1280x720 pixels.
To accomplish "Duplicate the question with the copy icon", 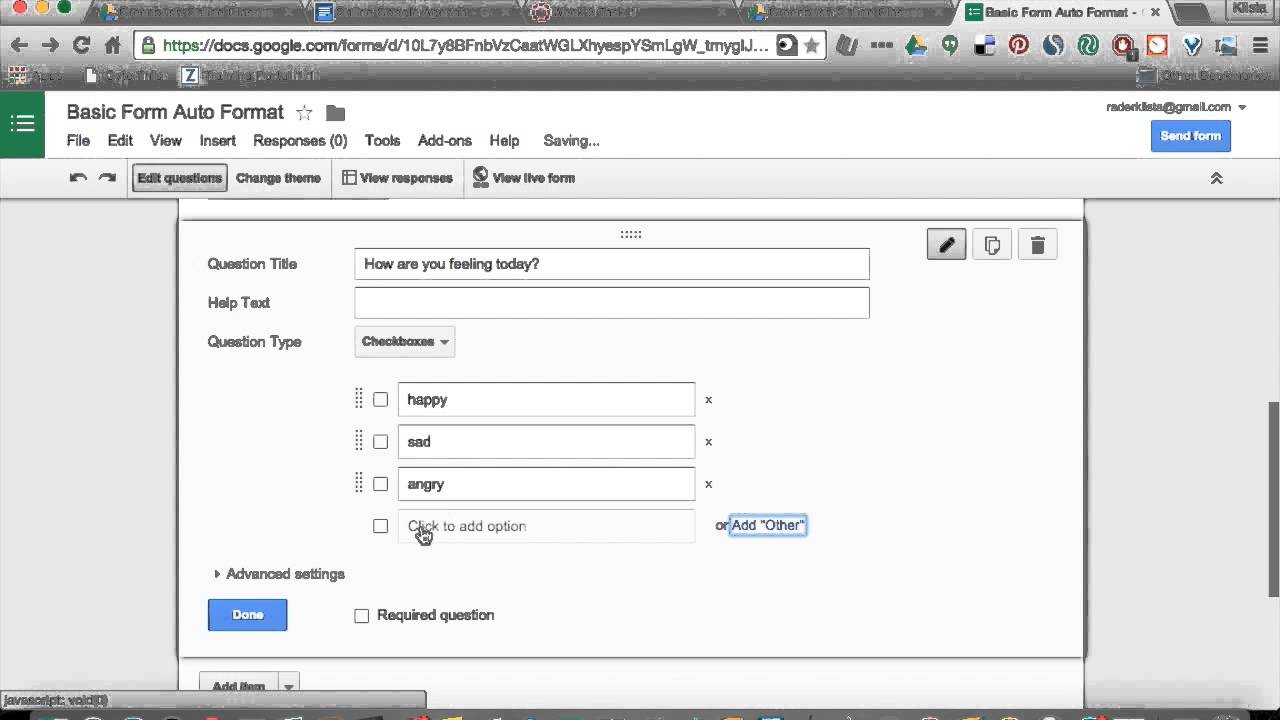I will [x=992, y=245].
